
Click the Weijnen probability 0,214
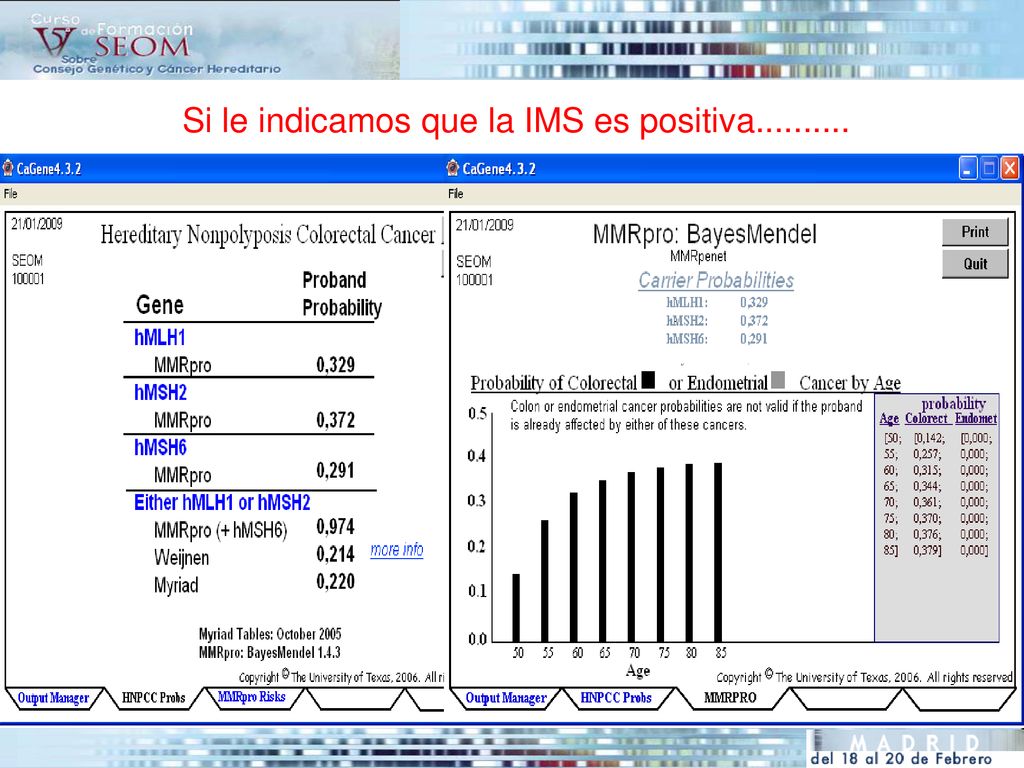tap(336, 554)
